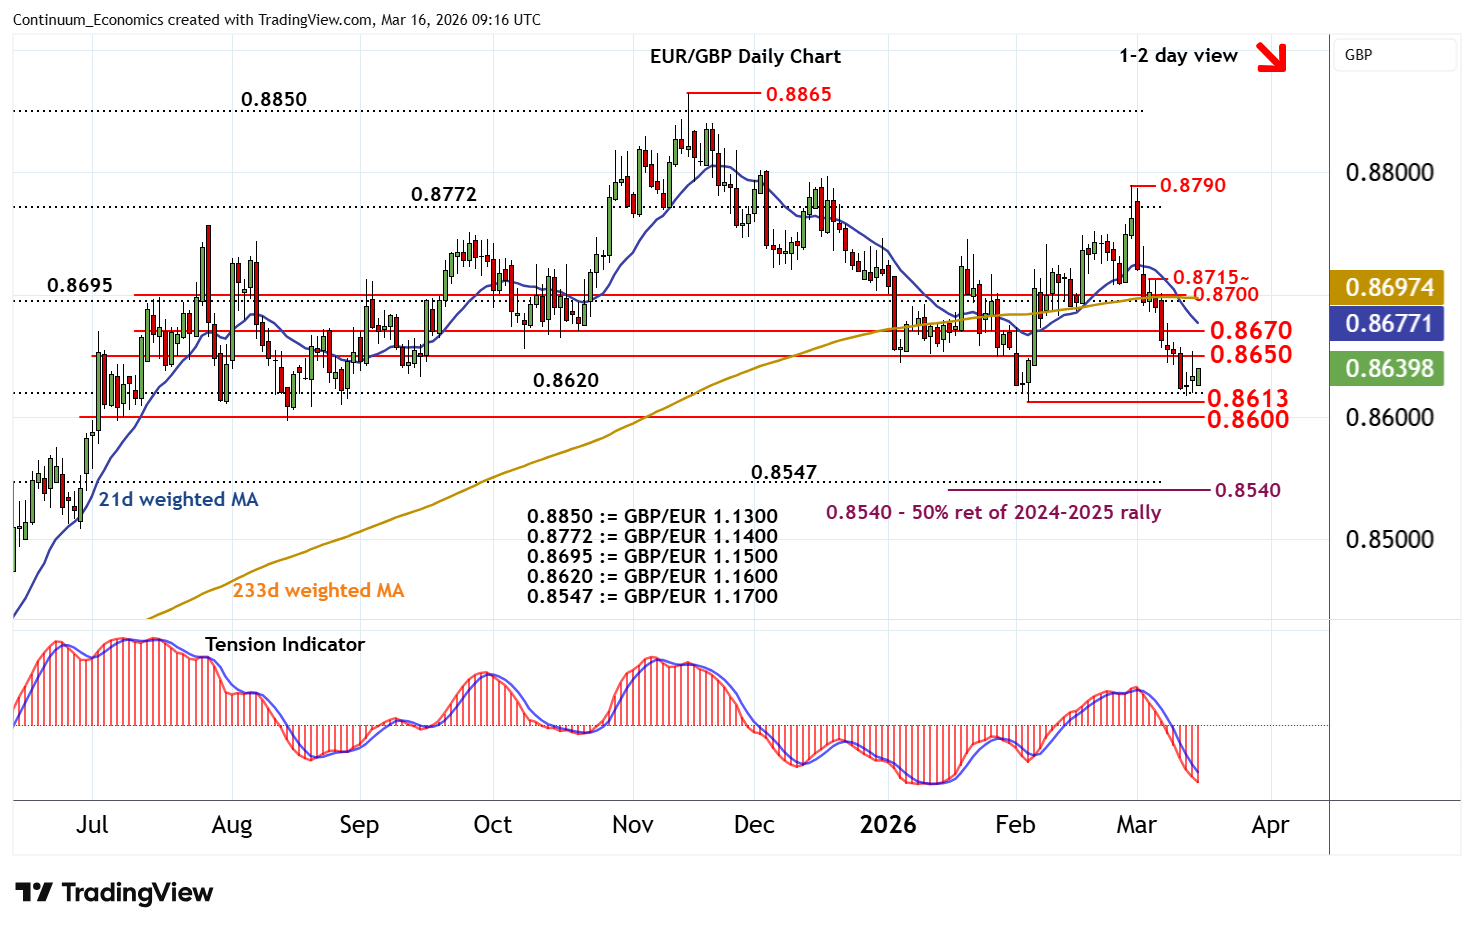The height and width of the screenshot is (930, 1474).
Task: Click the 0.8650 resistance level label
Action: pyautogui.click(x=1250, y=355)
